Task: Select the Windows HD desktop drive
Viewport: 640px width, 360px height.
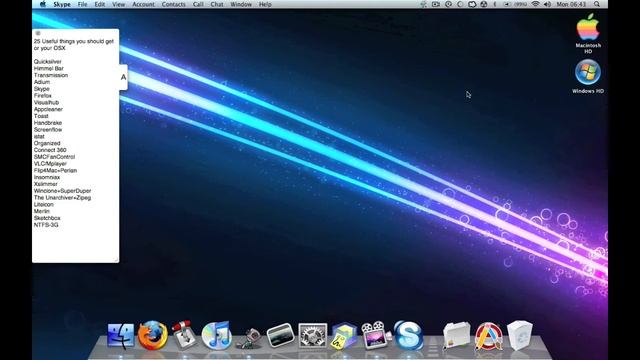Action: [588, 77]
